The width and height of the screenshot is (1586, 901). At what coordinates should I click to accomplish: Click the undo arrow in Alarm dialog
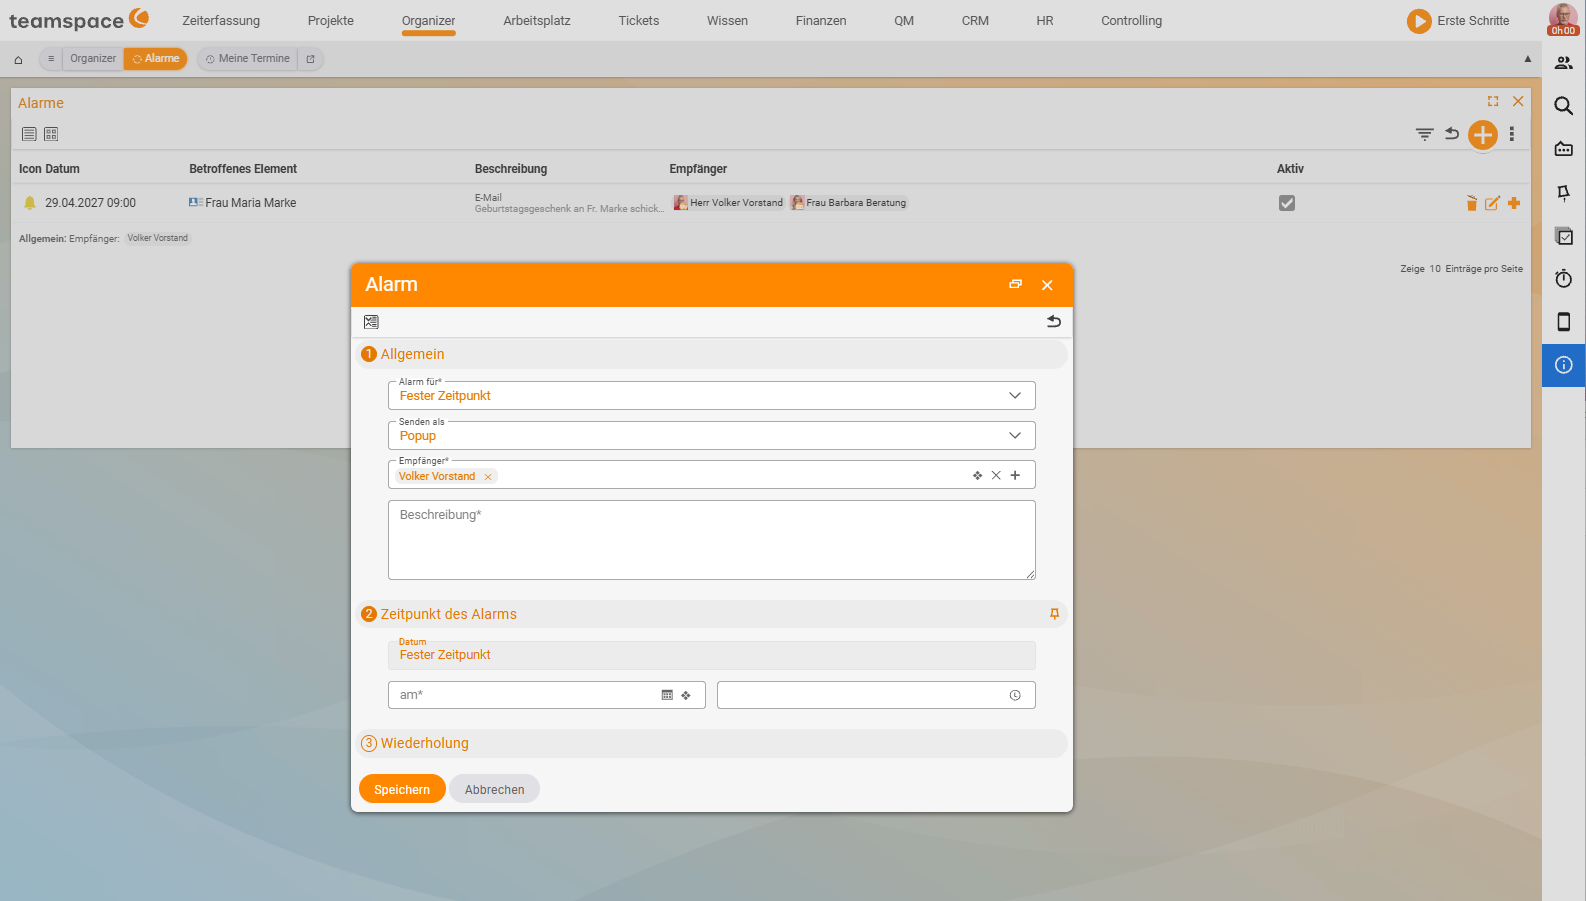tap(1054, 321)
